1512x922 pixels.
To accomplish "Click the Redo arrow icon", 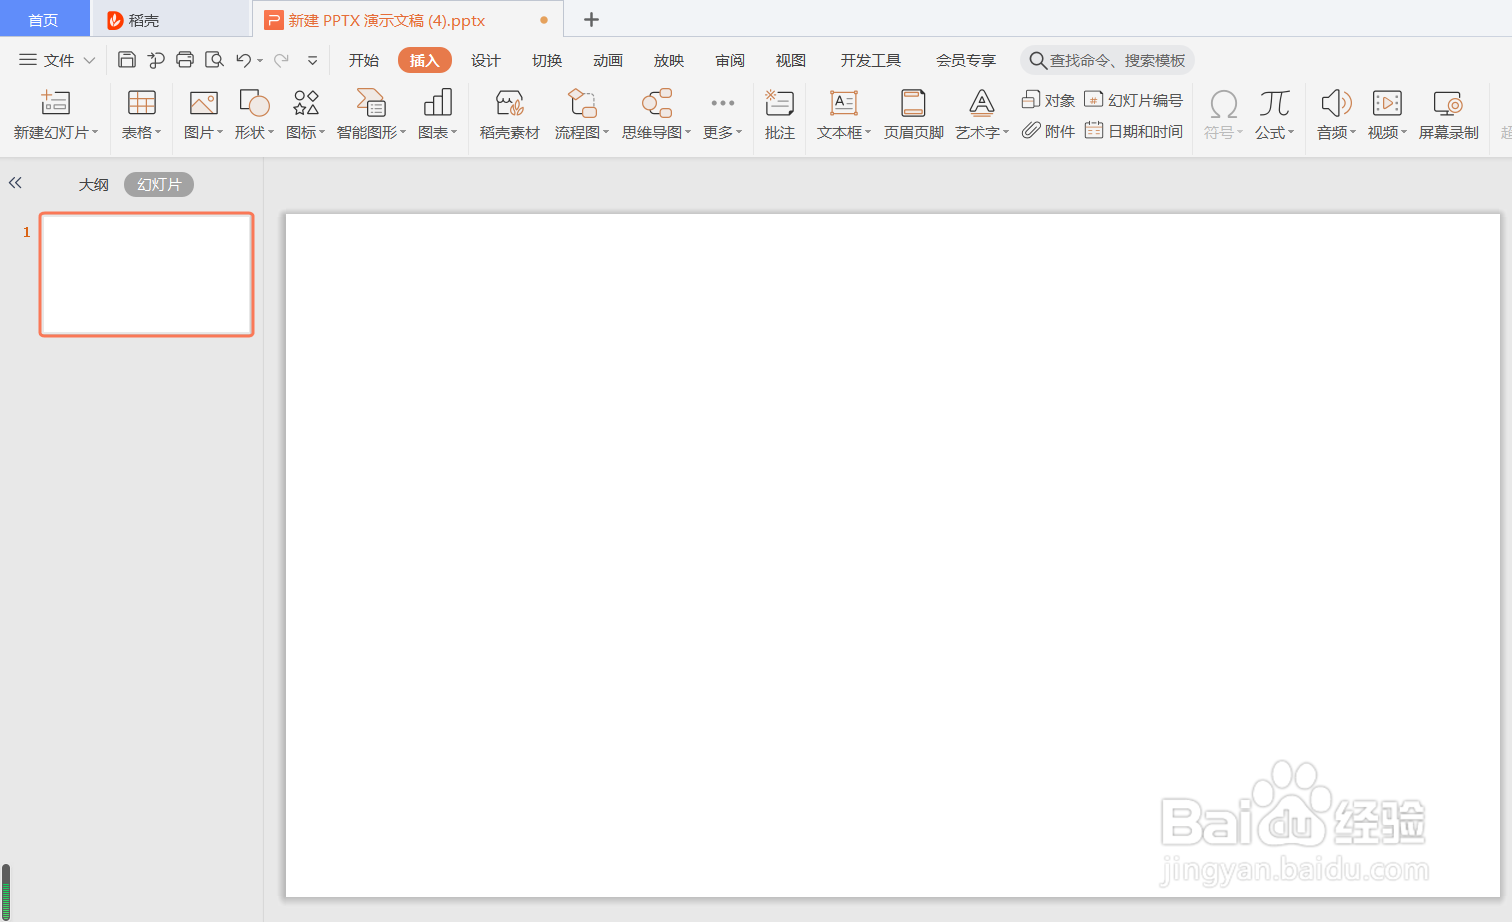I will tap(281, 60).
